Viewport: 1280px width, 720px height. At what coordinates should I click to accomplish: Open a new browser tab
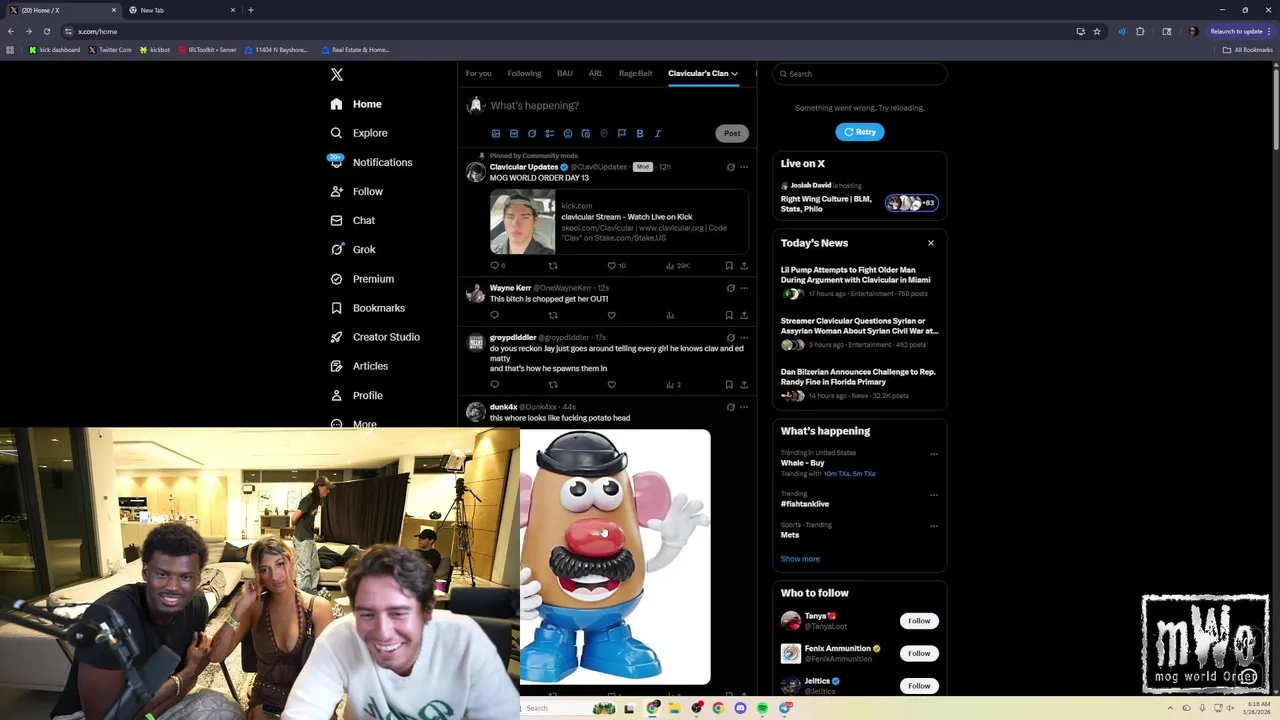point(251,10)
